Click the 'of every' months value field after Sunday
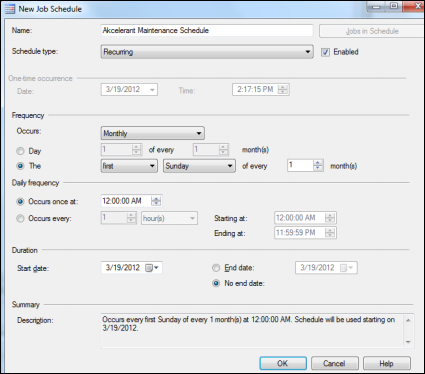 pos(300,165)
